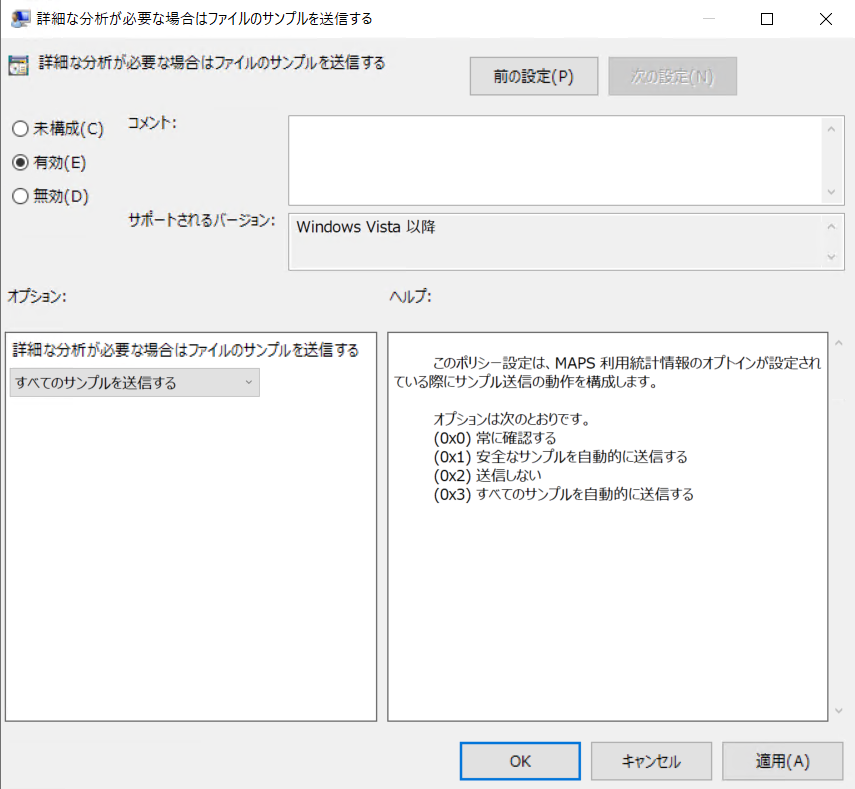Click the policy dialog icon in the title bar
The width and height of the screenshot is (855, 789).
point(22,18)
